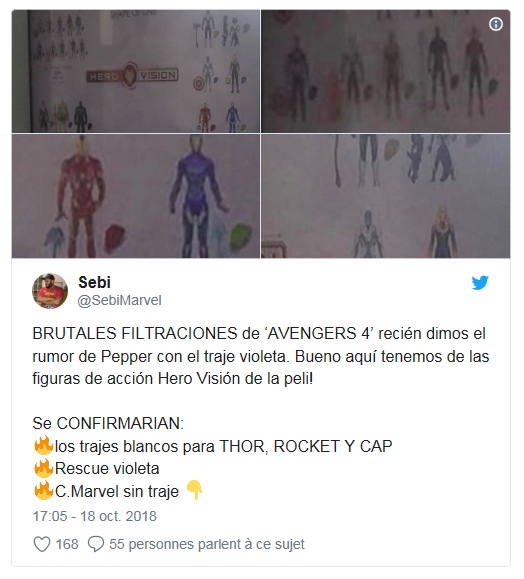This screenshot has width=524, height=579.
Task: View the 55 personnes parlent à ce sujet link
Action: tap(207, 544)
